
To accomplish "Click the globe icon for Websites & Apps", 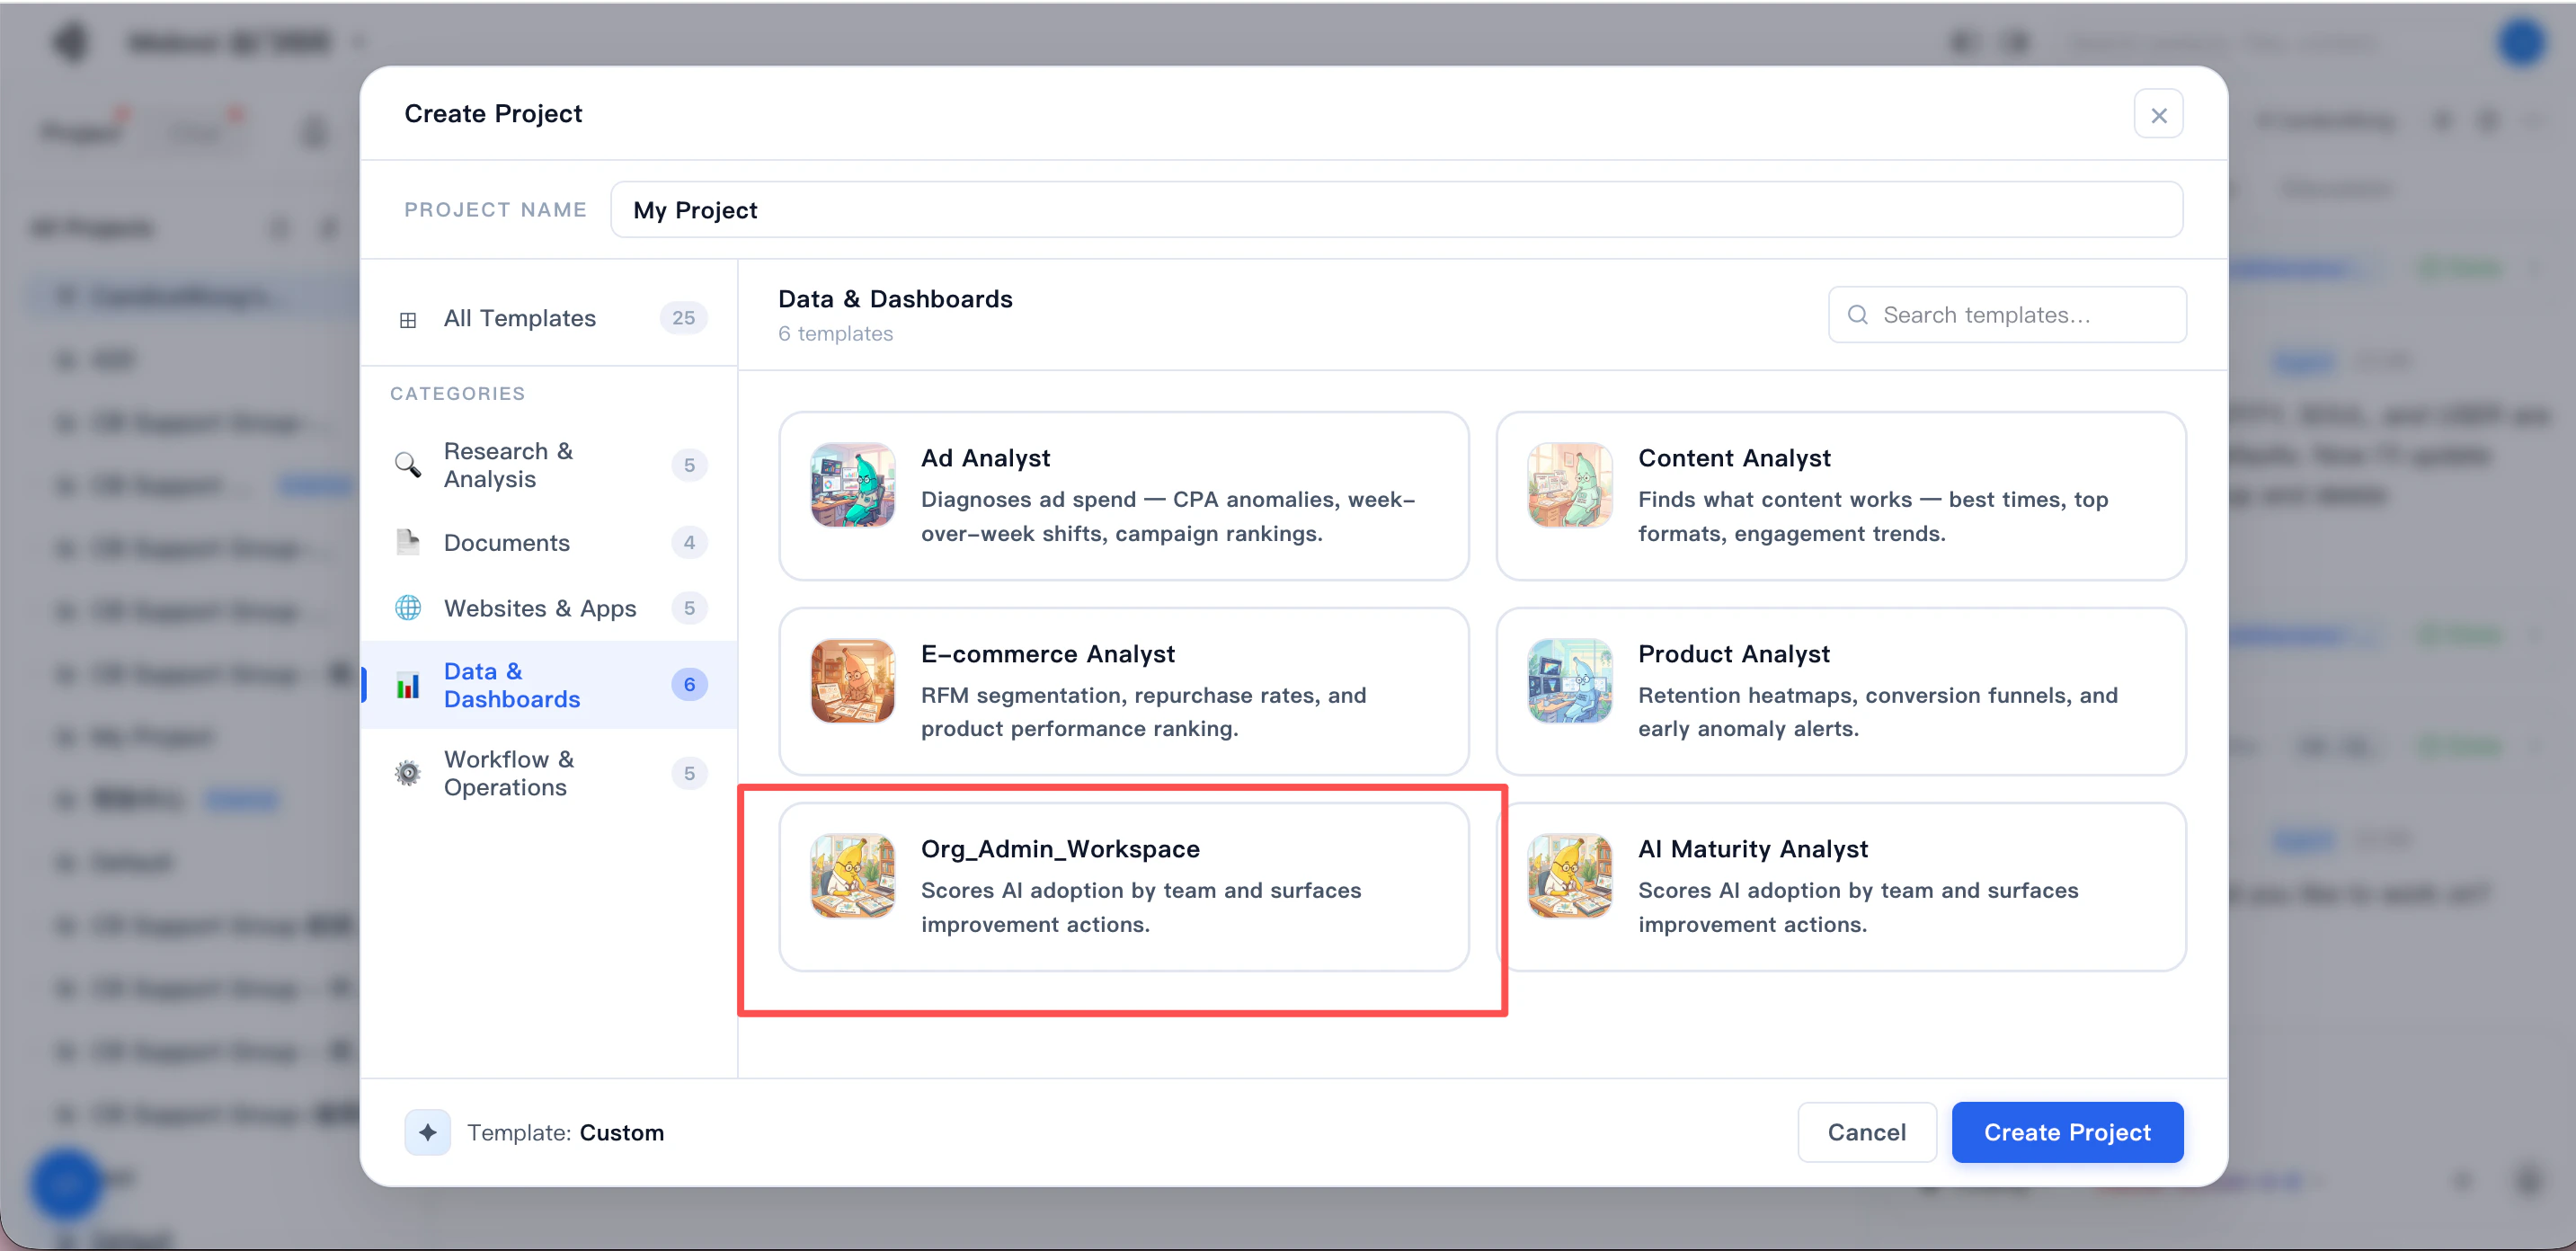I will [x=408, y=608].
